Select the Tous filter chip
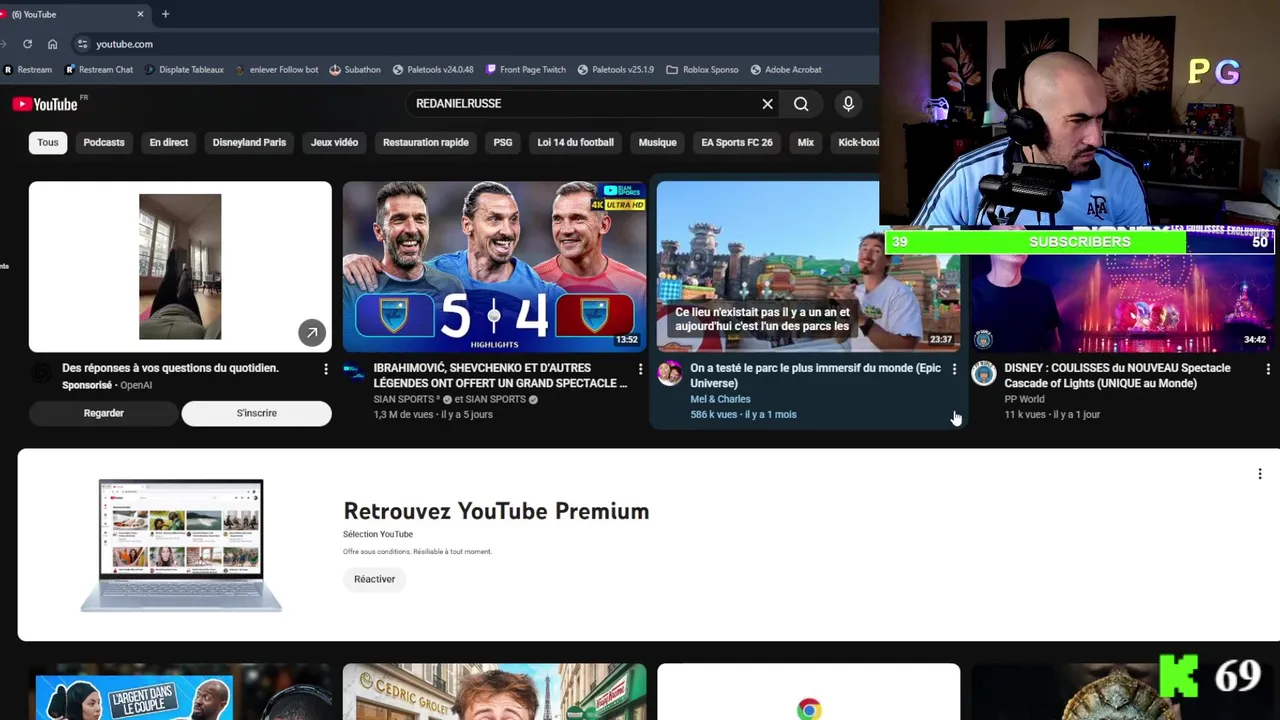The height and width of the screenshot is (720, 1280). click(48, 142)
